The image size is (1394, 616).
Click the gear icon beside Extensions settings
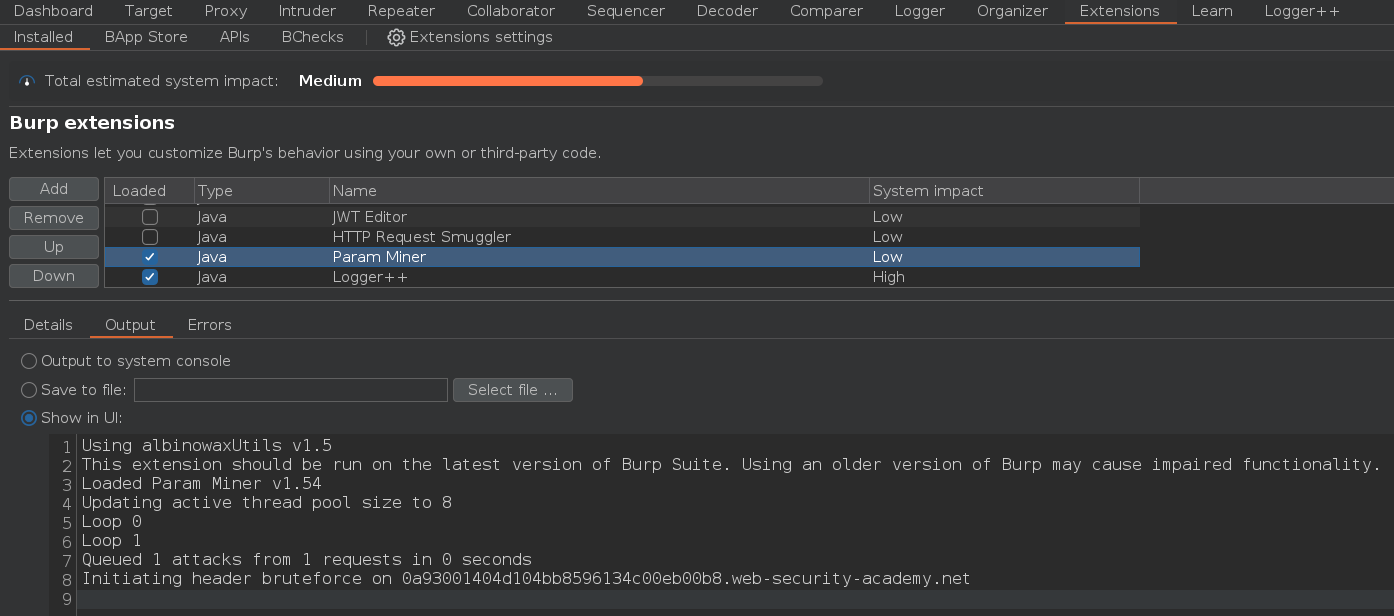pyautogui.click(x=396, y=37)
